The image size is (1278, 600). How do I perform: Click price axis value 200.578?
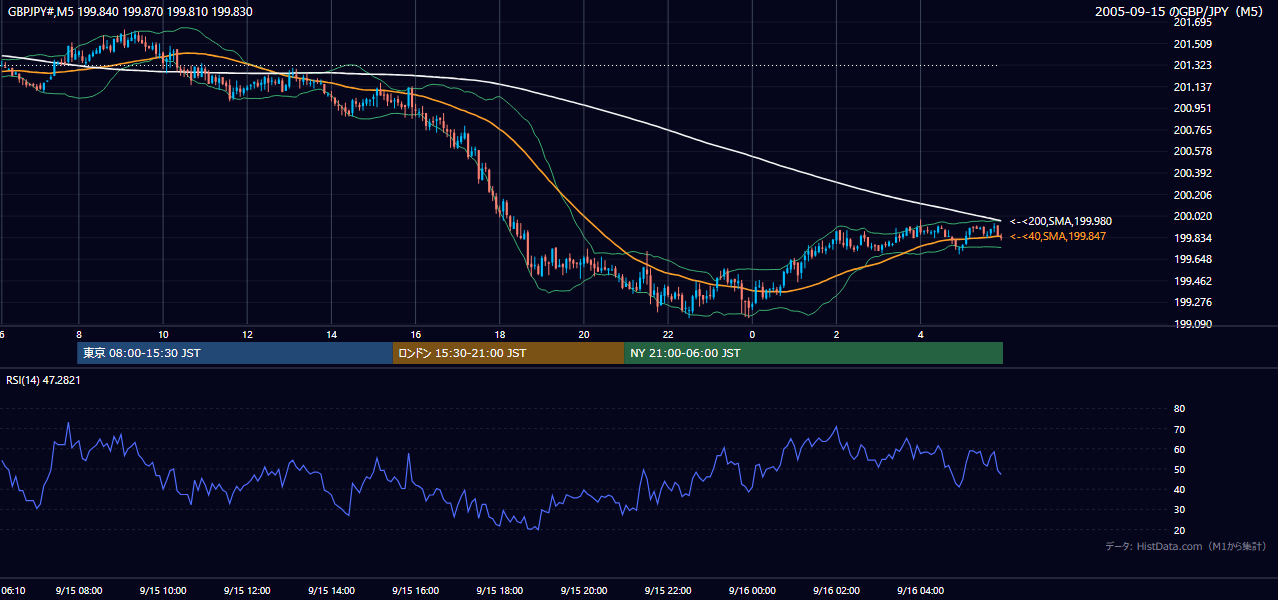[1191, 151]
